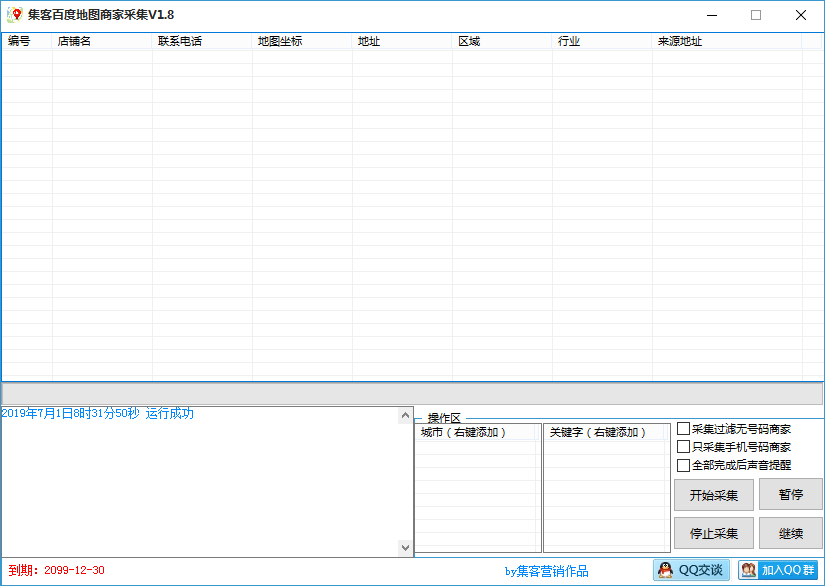This screenshot has height=586, width=825.
Task: Select the 地图坐标 column header
Action: tap(302, 41)
